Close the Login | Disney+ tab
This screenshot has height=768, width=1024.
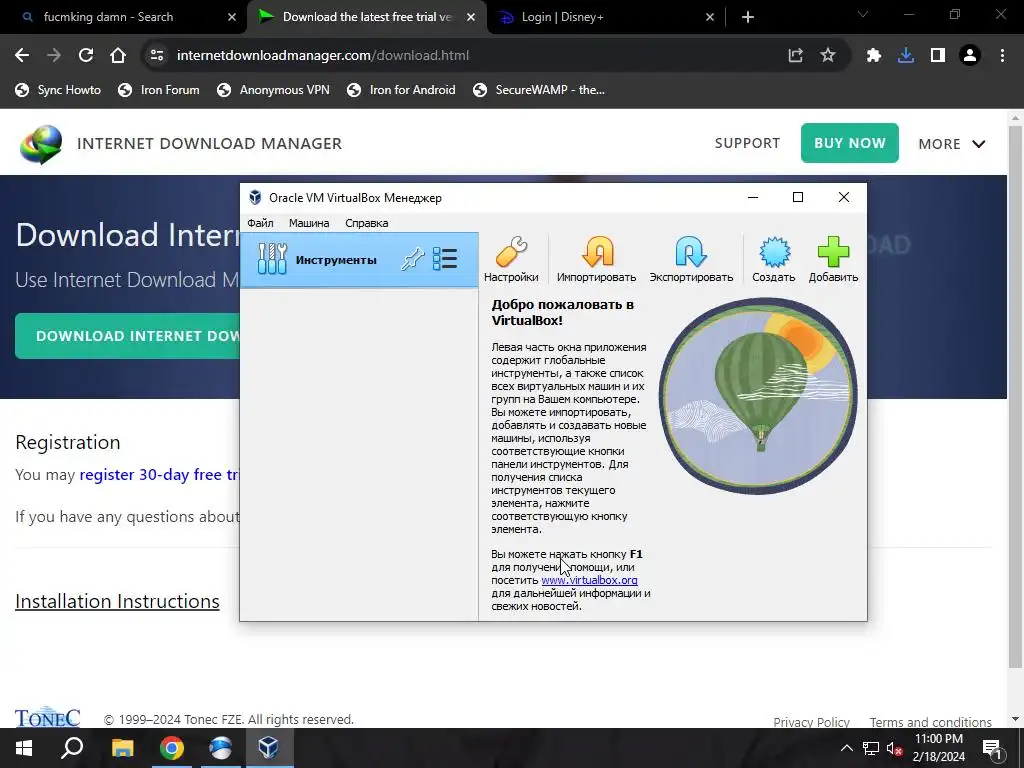click(x=710, y=18)
